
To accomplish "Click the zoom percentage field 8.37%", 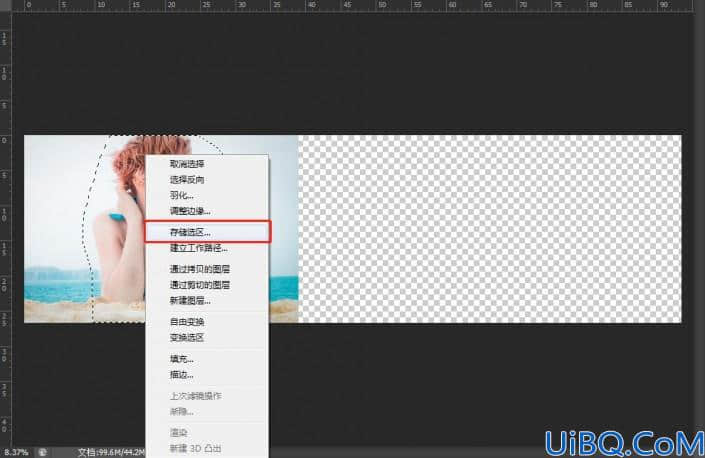I will click(x=16, y=452).
